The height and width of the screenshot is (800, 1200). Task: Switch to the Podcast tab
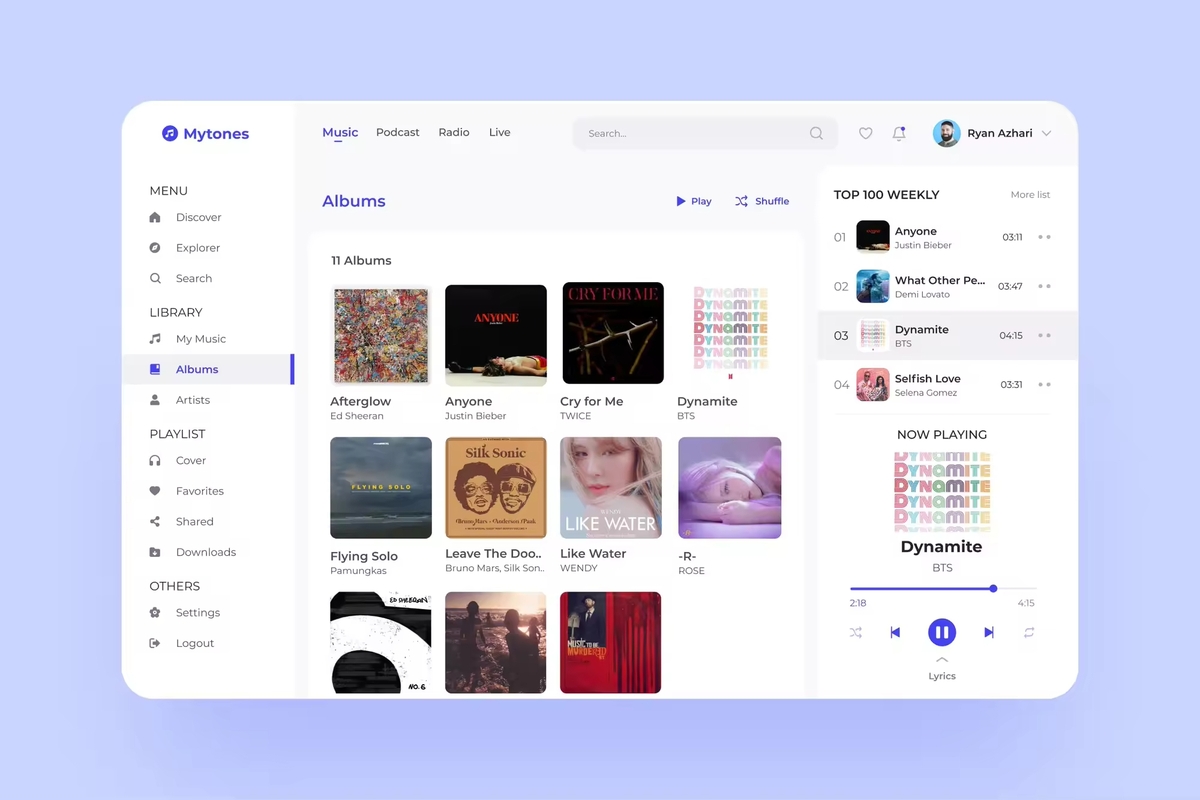[398, 132]
